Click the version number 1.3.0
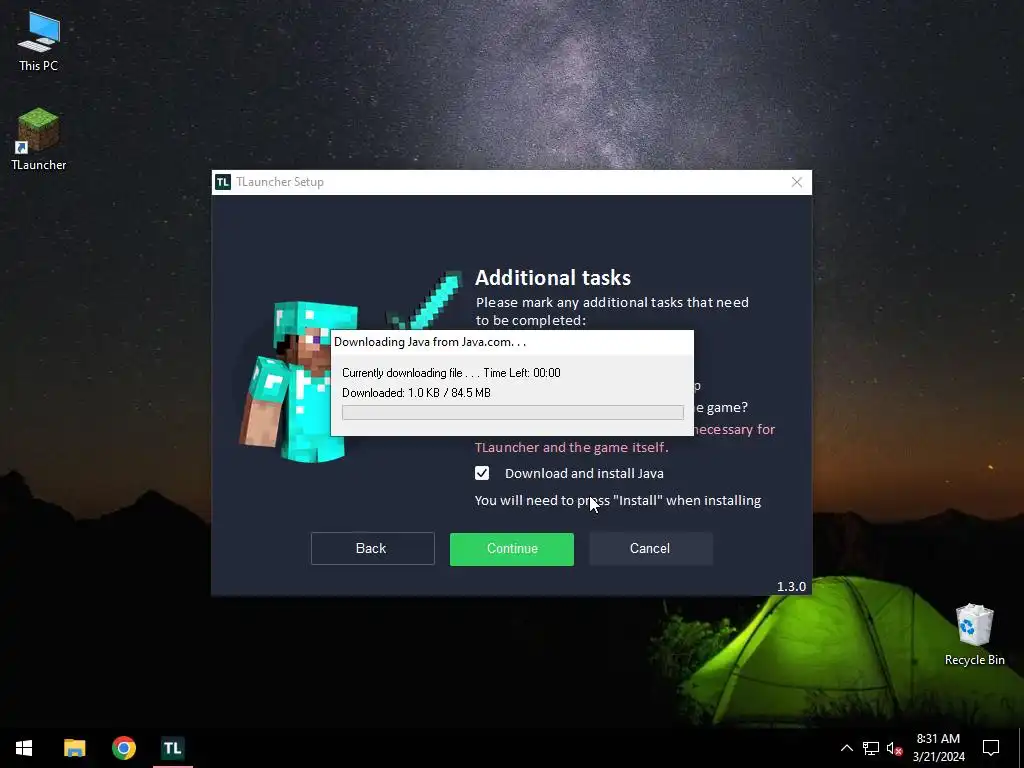This screenshot has height=768, width=1024. [791, 586]
